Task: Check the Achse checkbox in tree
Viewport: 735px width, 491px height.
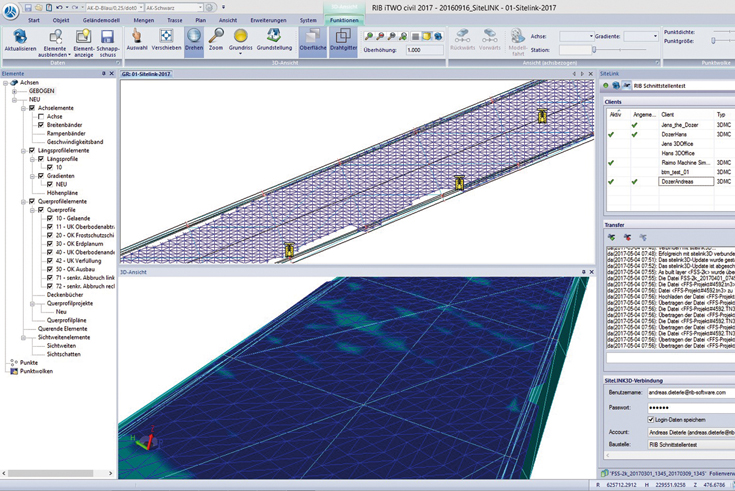Action: click(40, 116)
